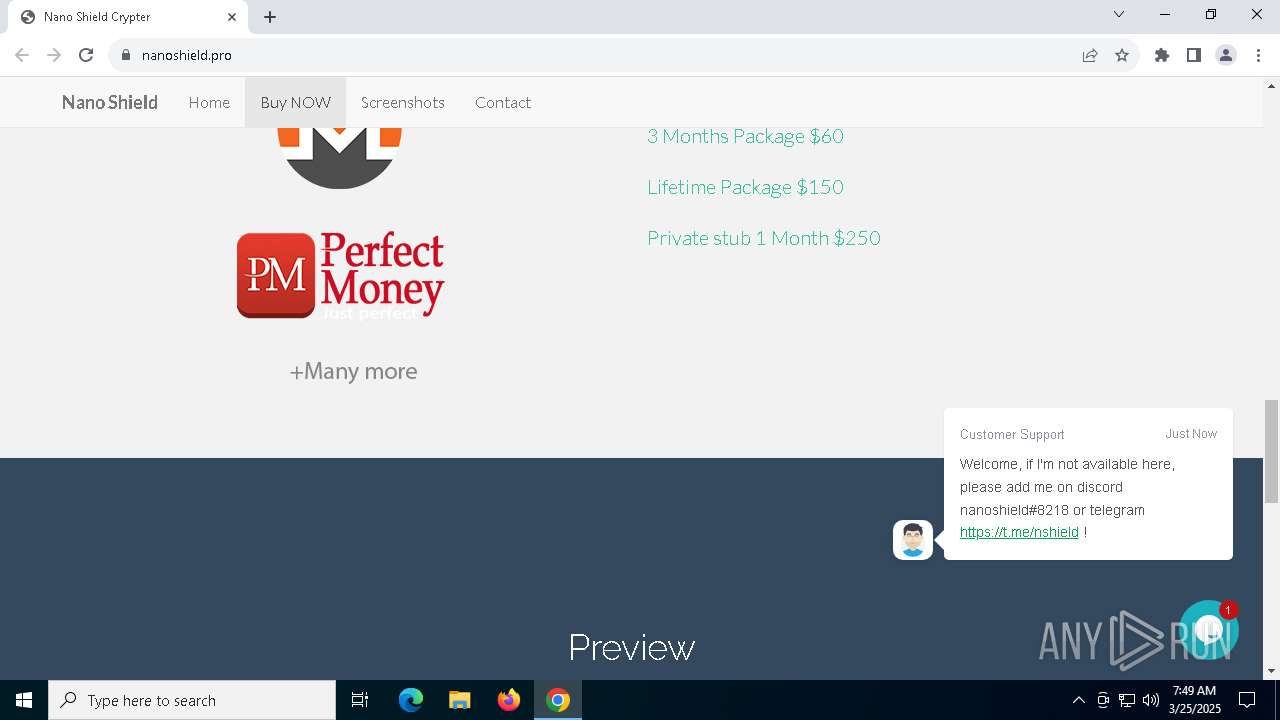This screenshot has height=720, width=1280.
Task: Open the chat widget bubble
Action: click(x=1209, y=630)
